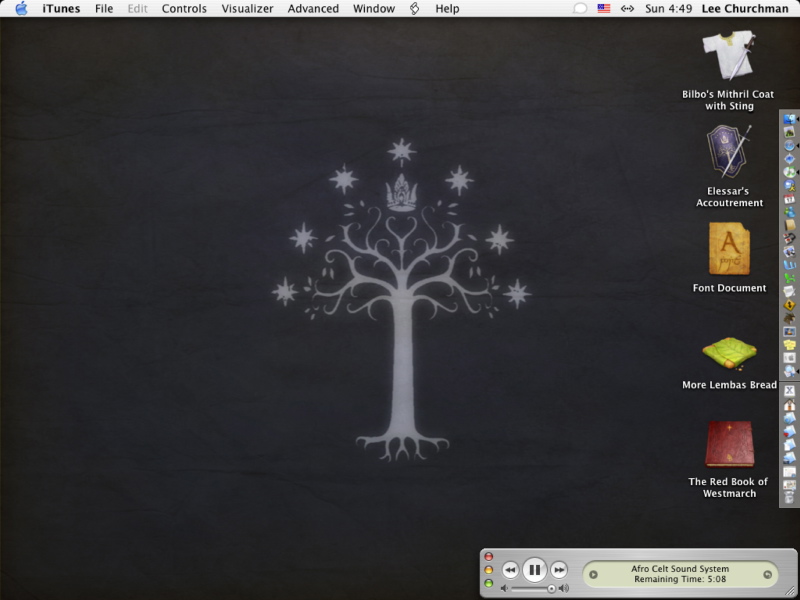Select the Elessar's Accoutrement desktop icon
Viewport: 800px width, 600px height.
click(x=728, y=152)
